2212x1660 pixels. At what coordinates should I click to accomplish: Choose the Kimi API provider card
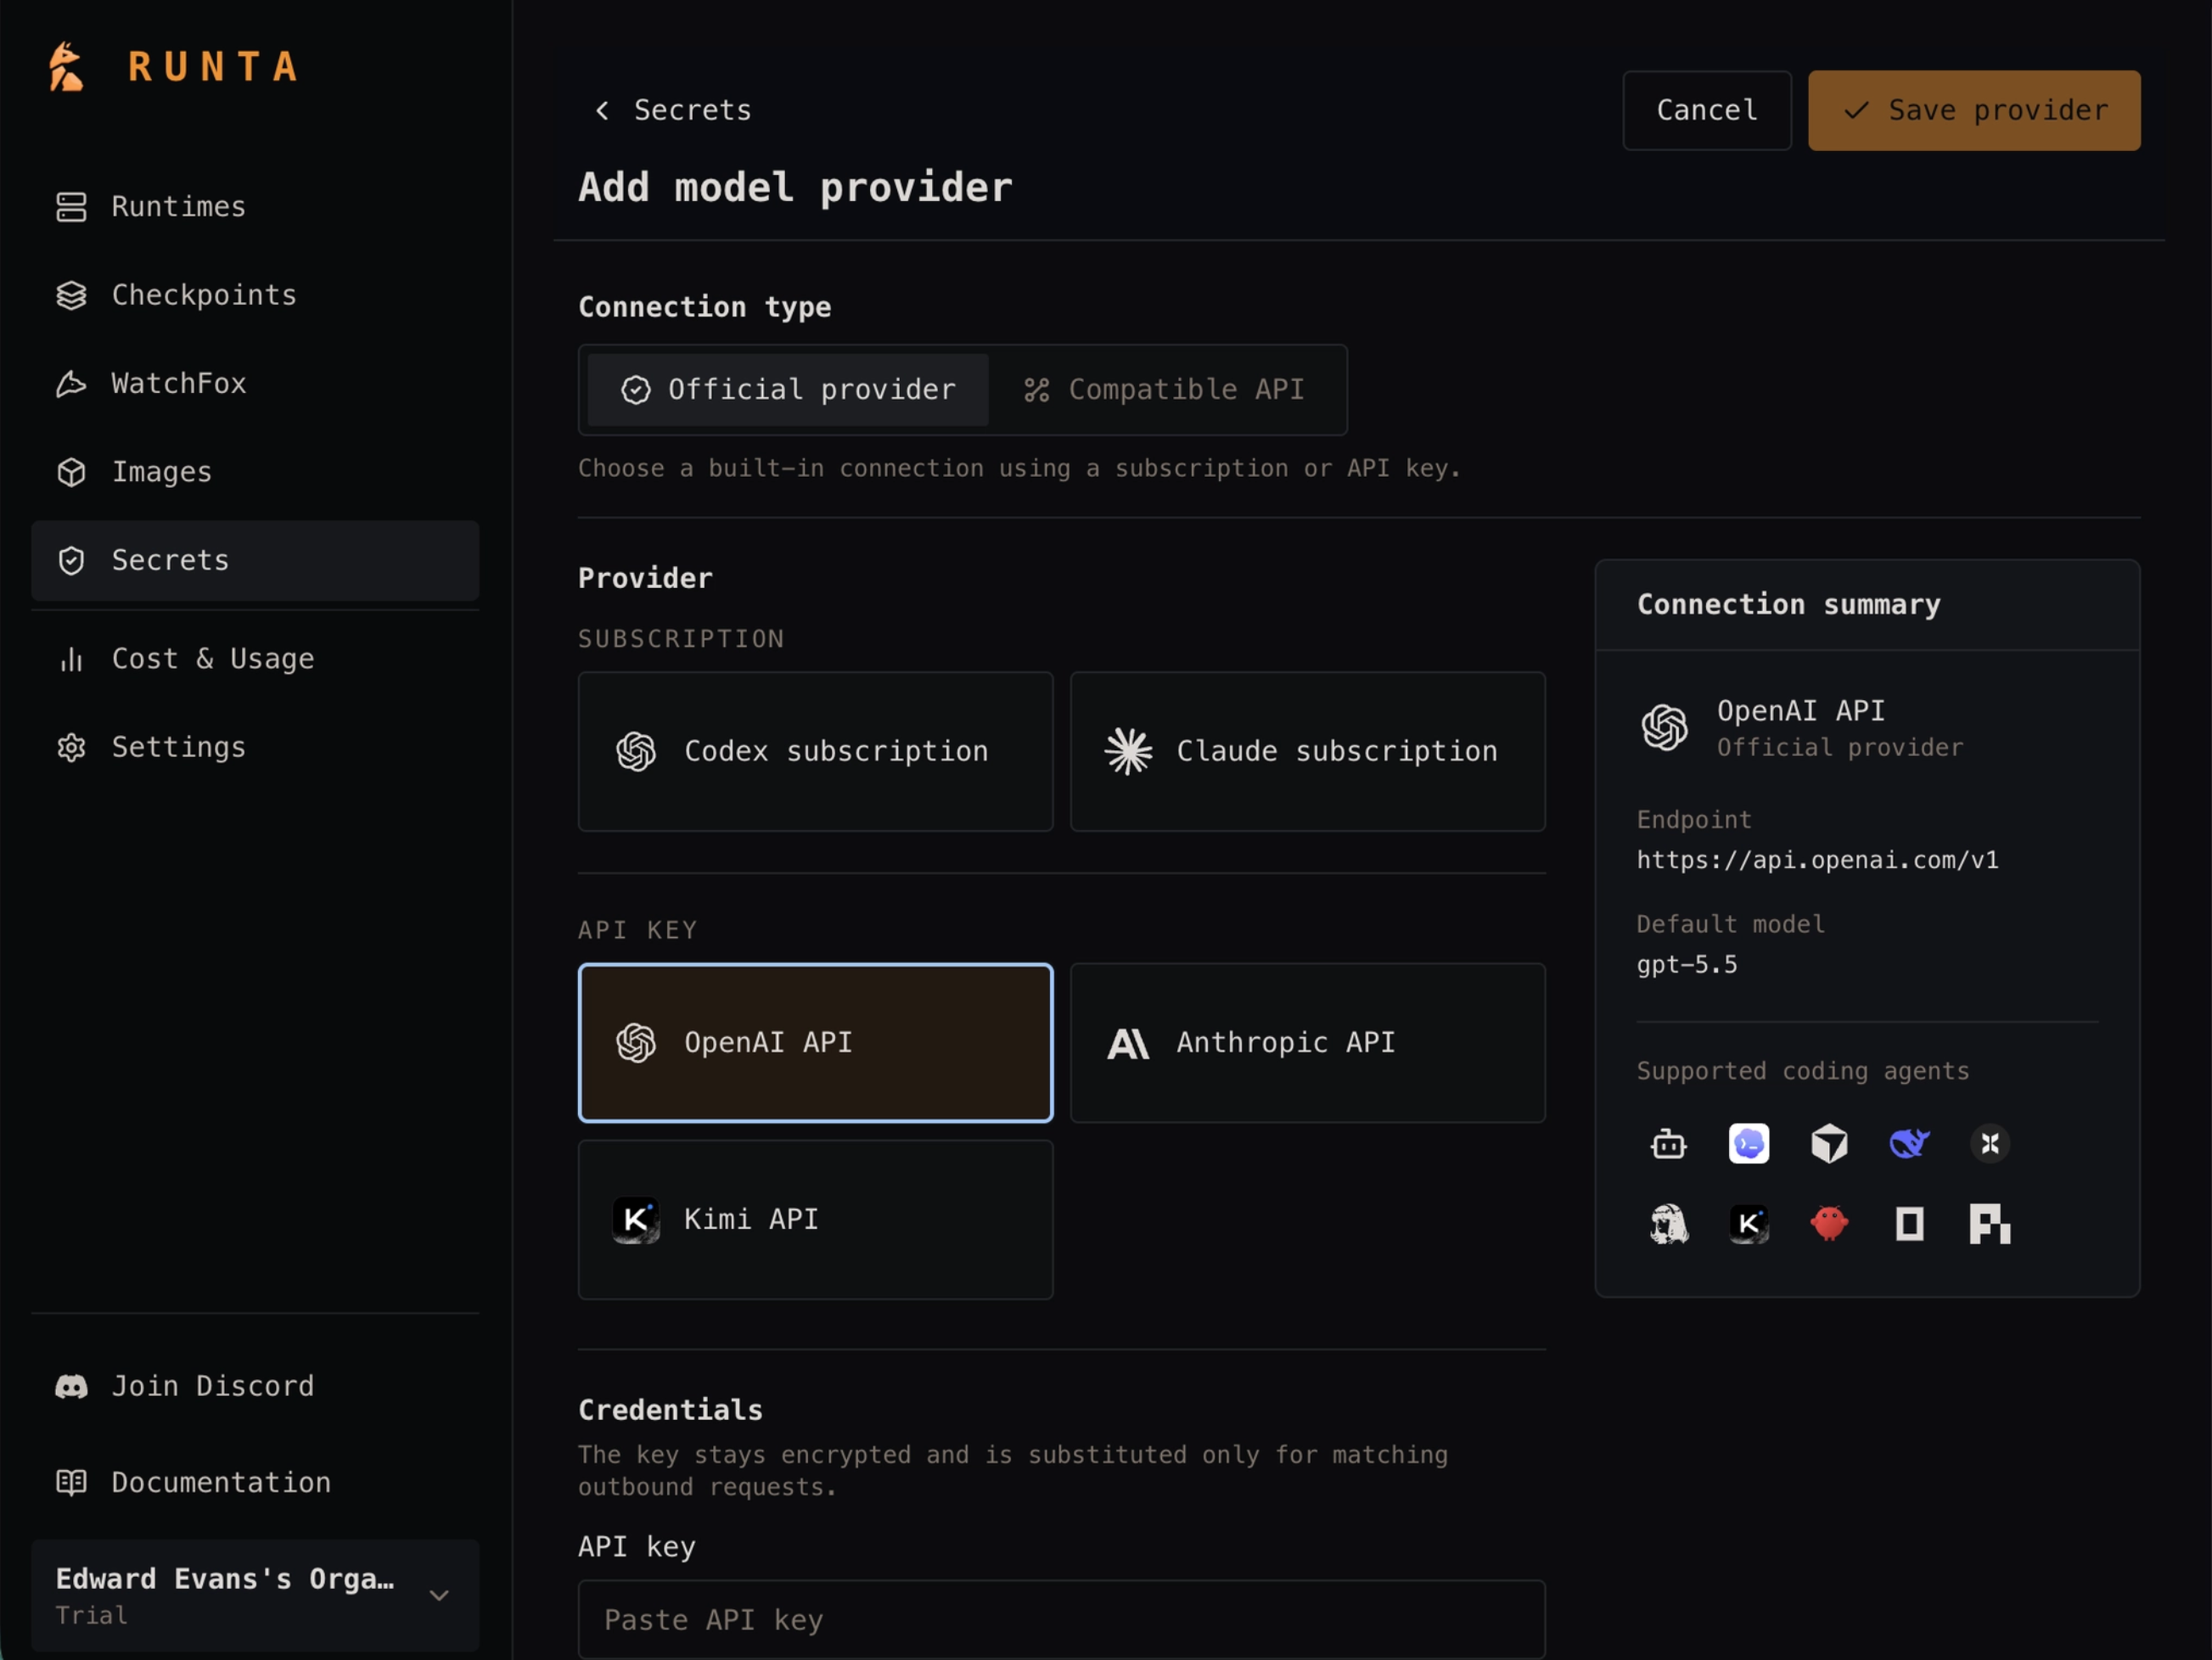[815, 1220]
